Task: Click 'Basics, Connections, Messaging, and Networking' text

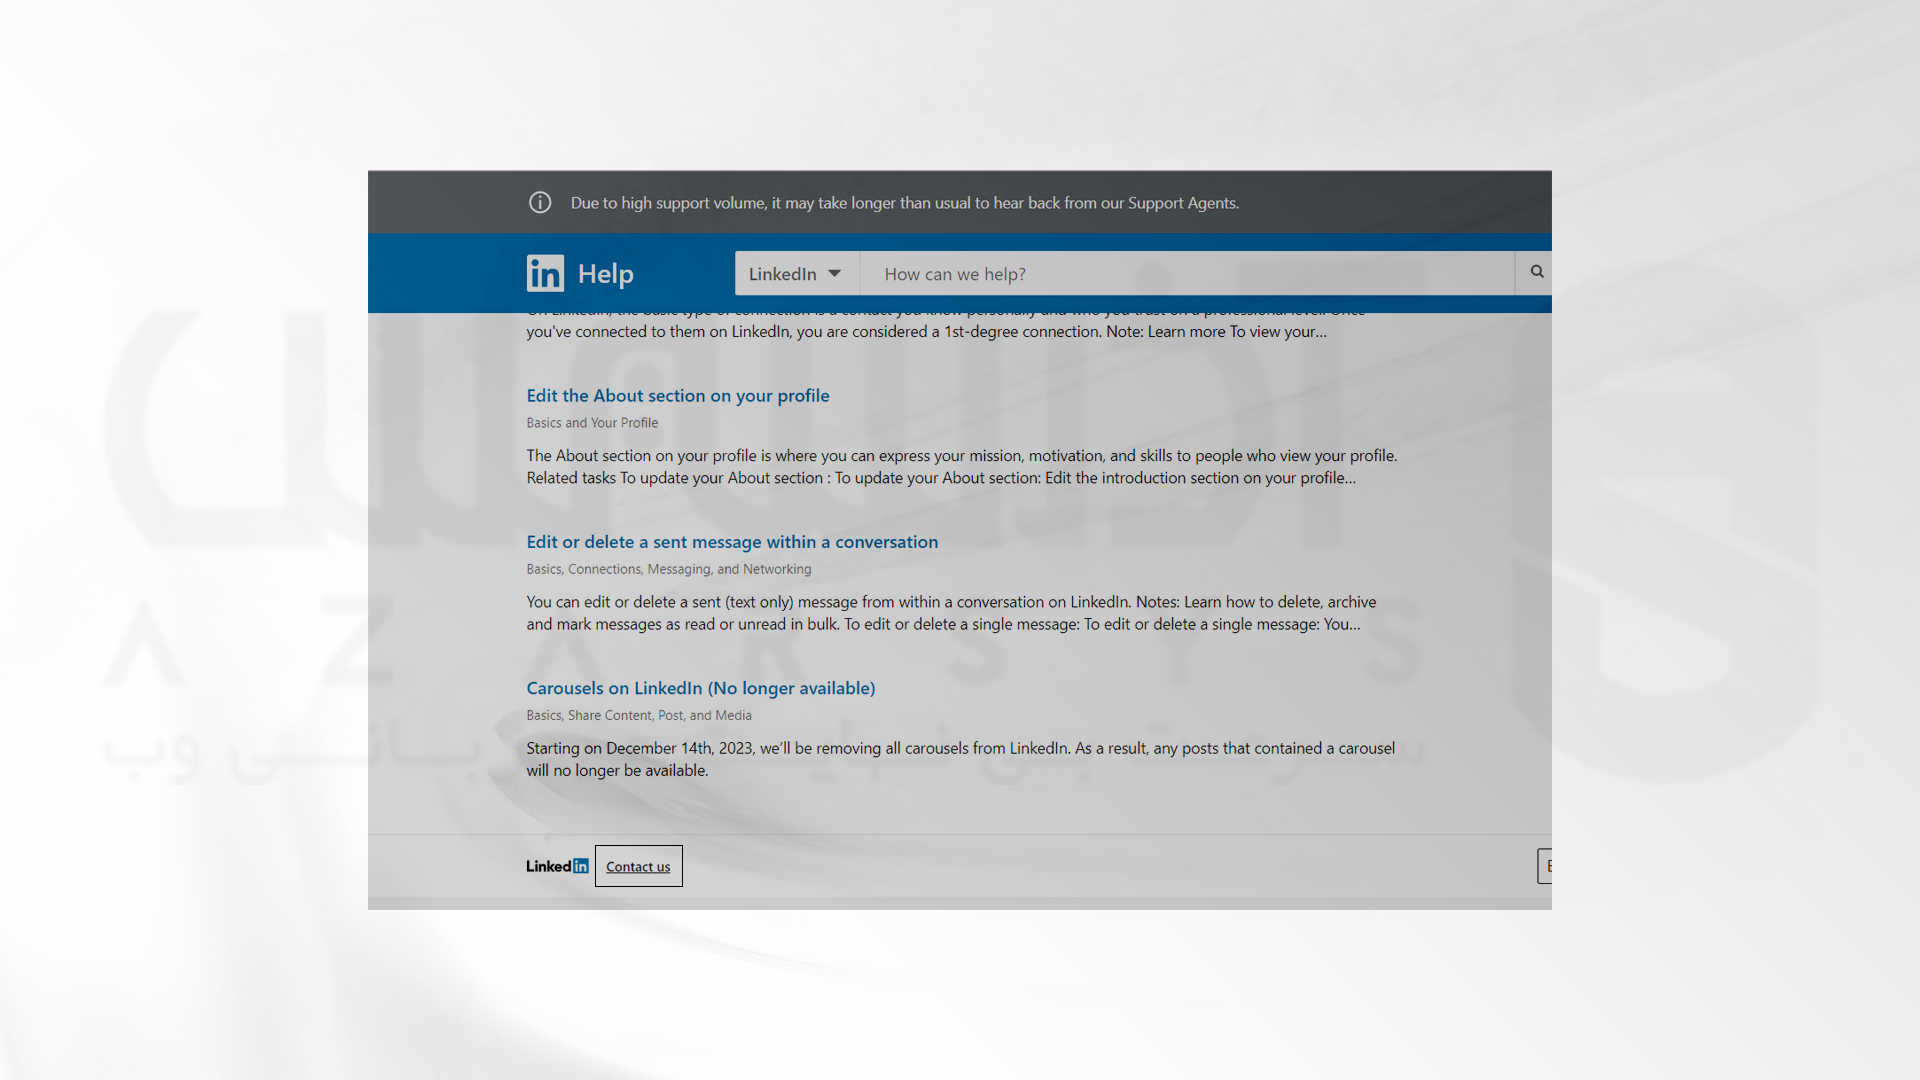Action: [669, 569]
